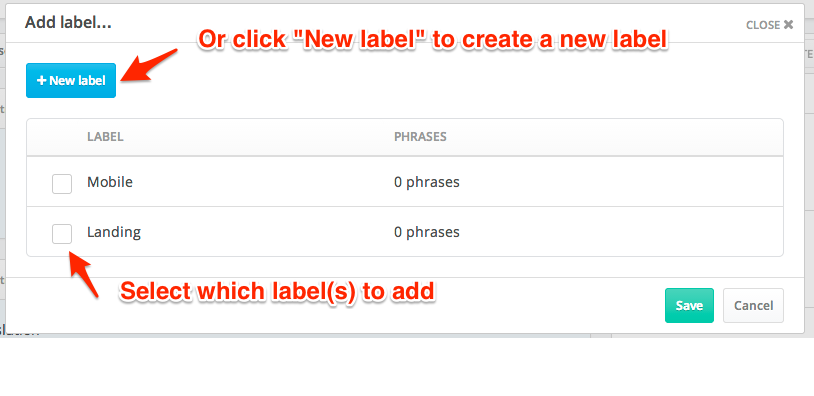This screenshot has height=396, width=814.
Task: Click the PHRASES column header
Action: coord(420,137)
